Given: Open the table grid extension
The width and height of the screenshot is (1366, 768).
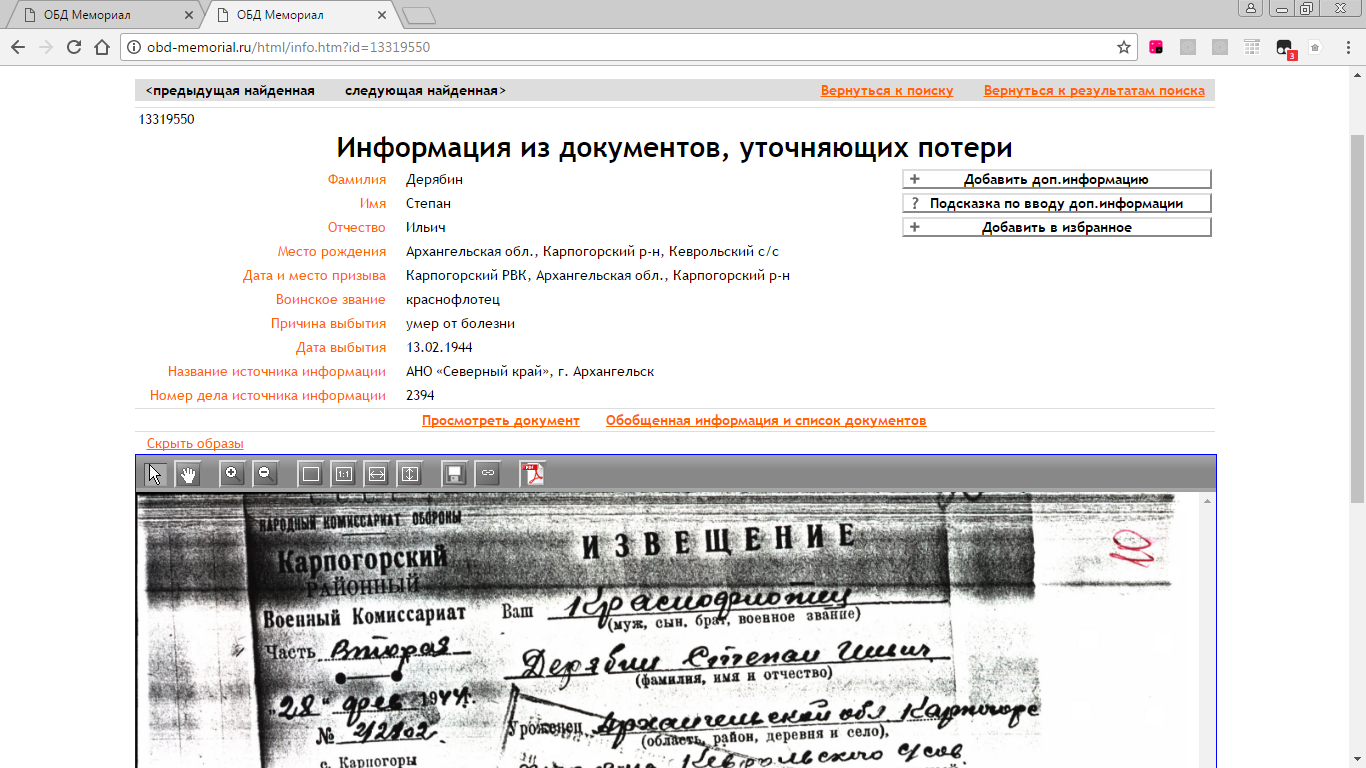Looking at the screenshot, I should pyautogui.click(x=1252, y=47).
